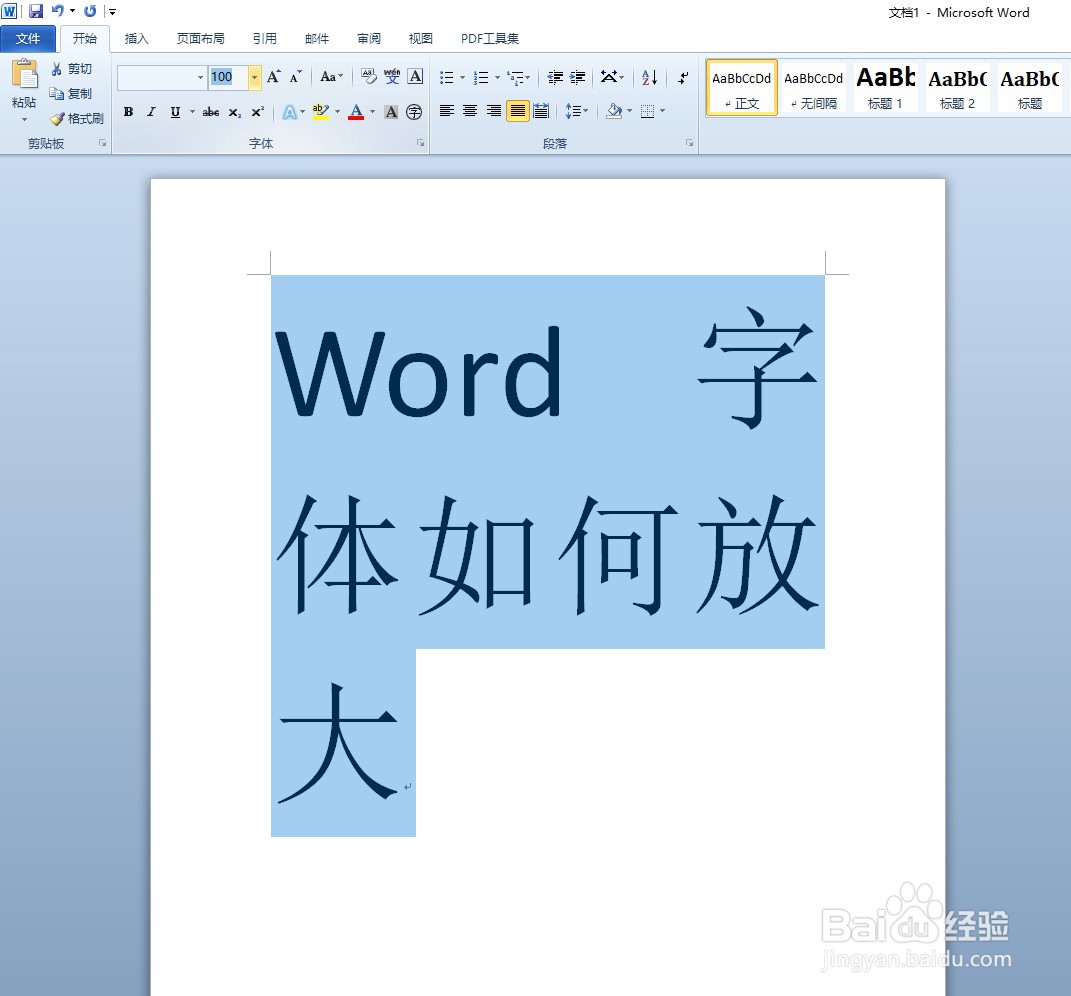Click the selected text 'Word' in document
1071x996 pixels.
pos(418,373)
